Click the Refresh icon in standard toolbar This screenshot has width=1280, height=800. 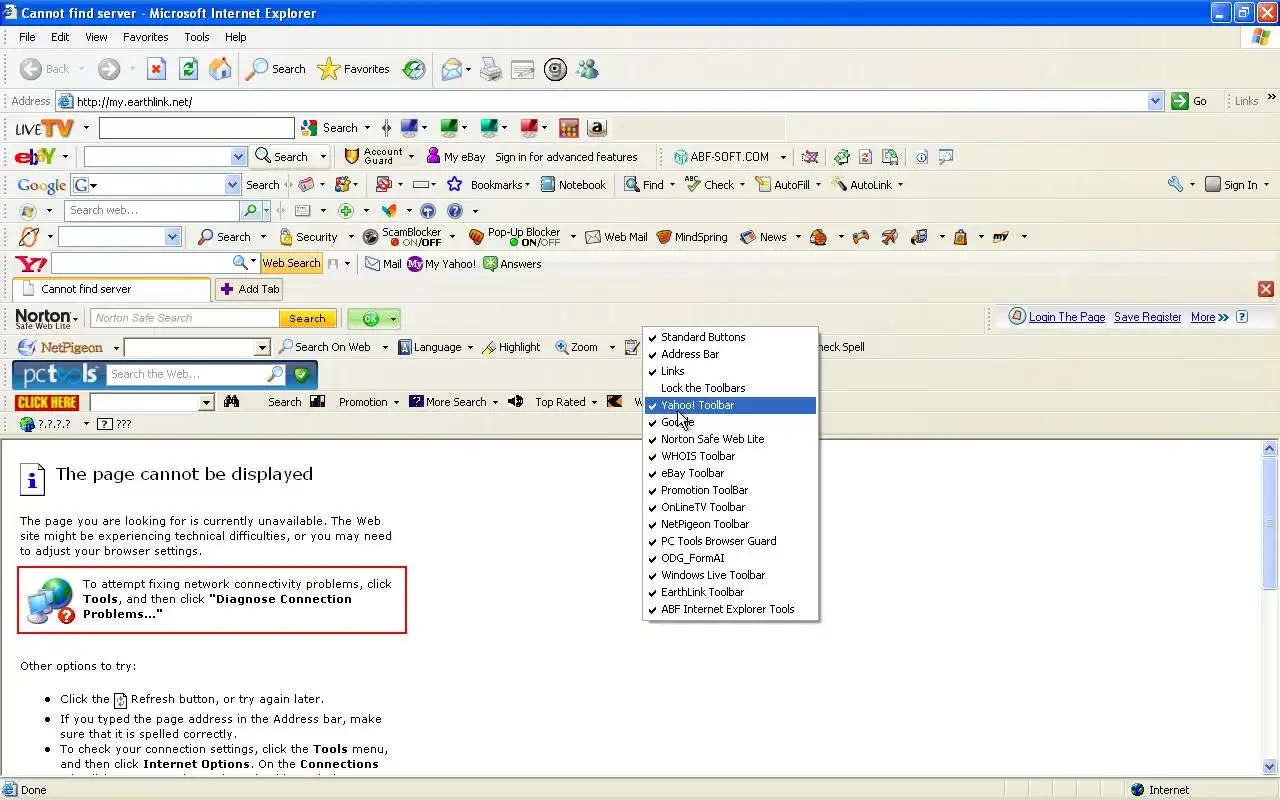pos(188,69)
